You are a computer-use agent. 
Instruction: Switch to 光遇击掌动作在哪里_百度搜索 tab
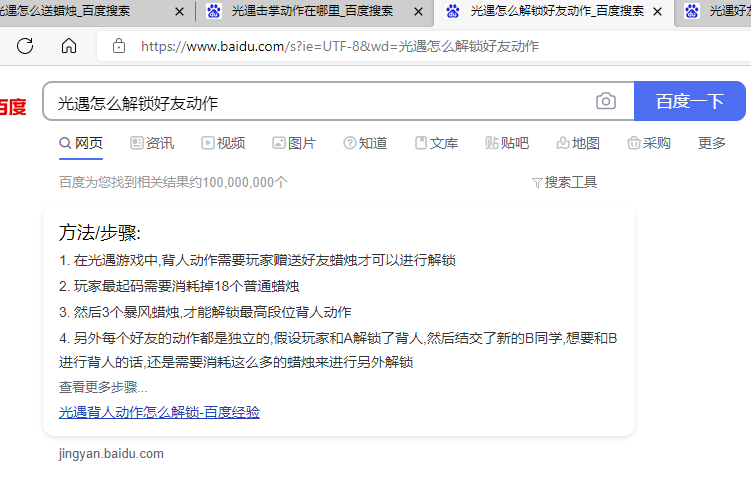pos(312,11)
